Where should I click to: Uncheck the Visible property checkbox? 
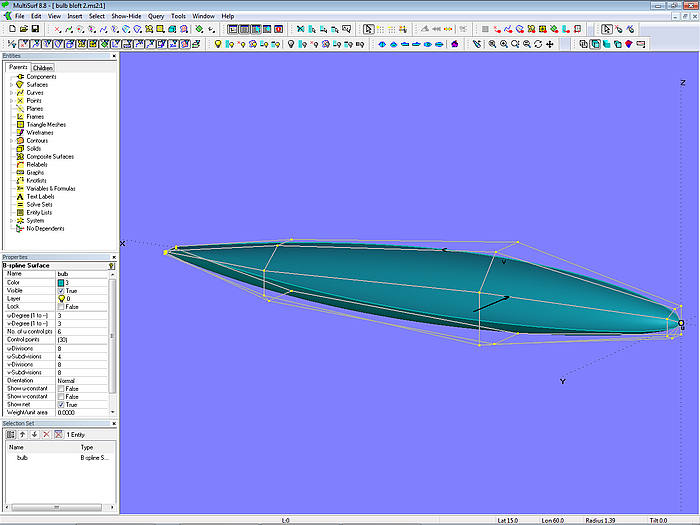(x=62, y=290)
